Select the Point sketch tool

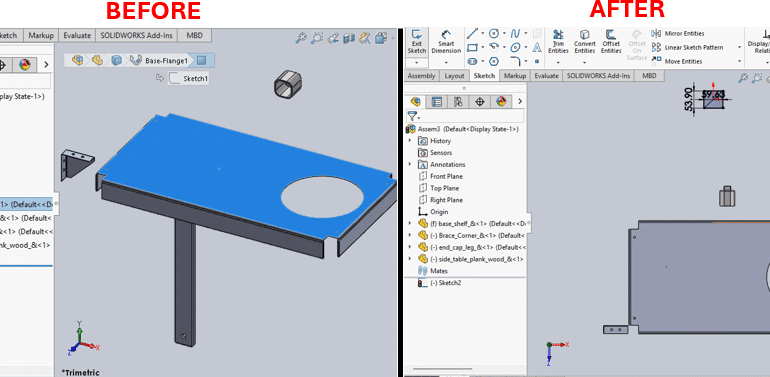tap(537, 61)
